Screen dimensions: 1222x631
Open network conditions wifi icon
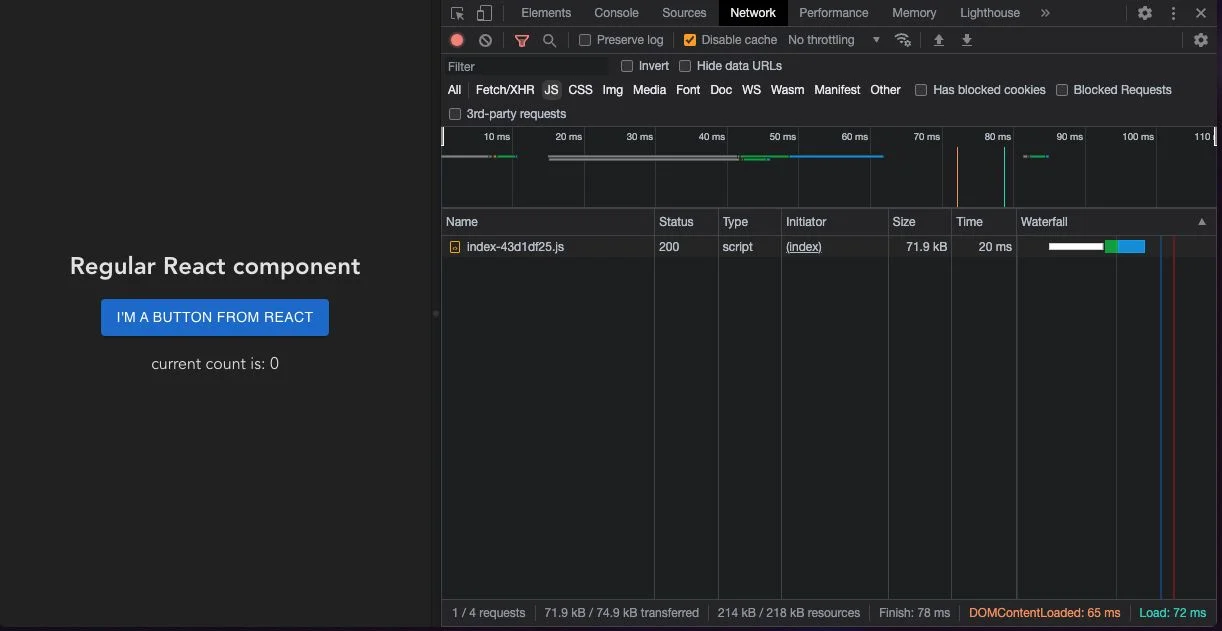click(x=902, y=40)
